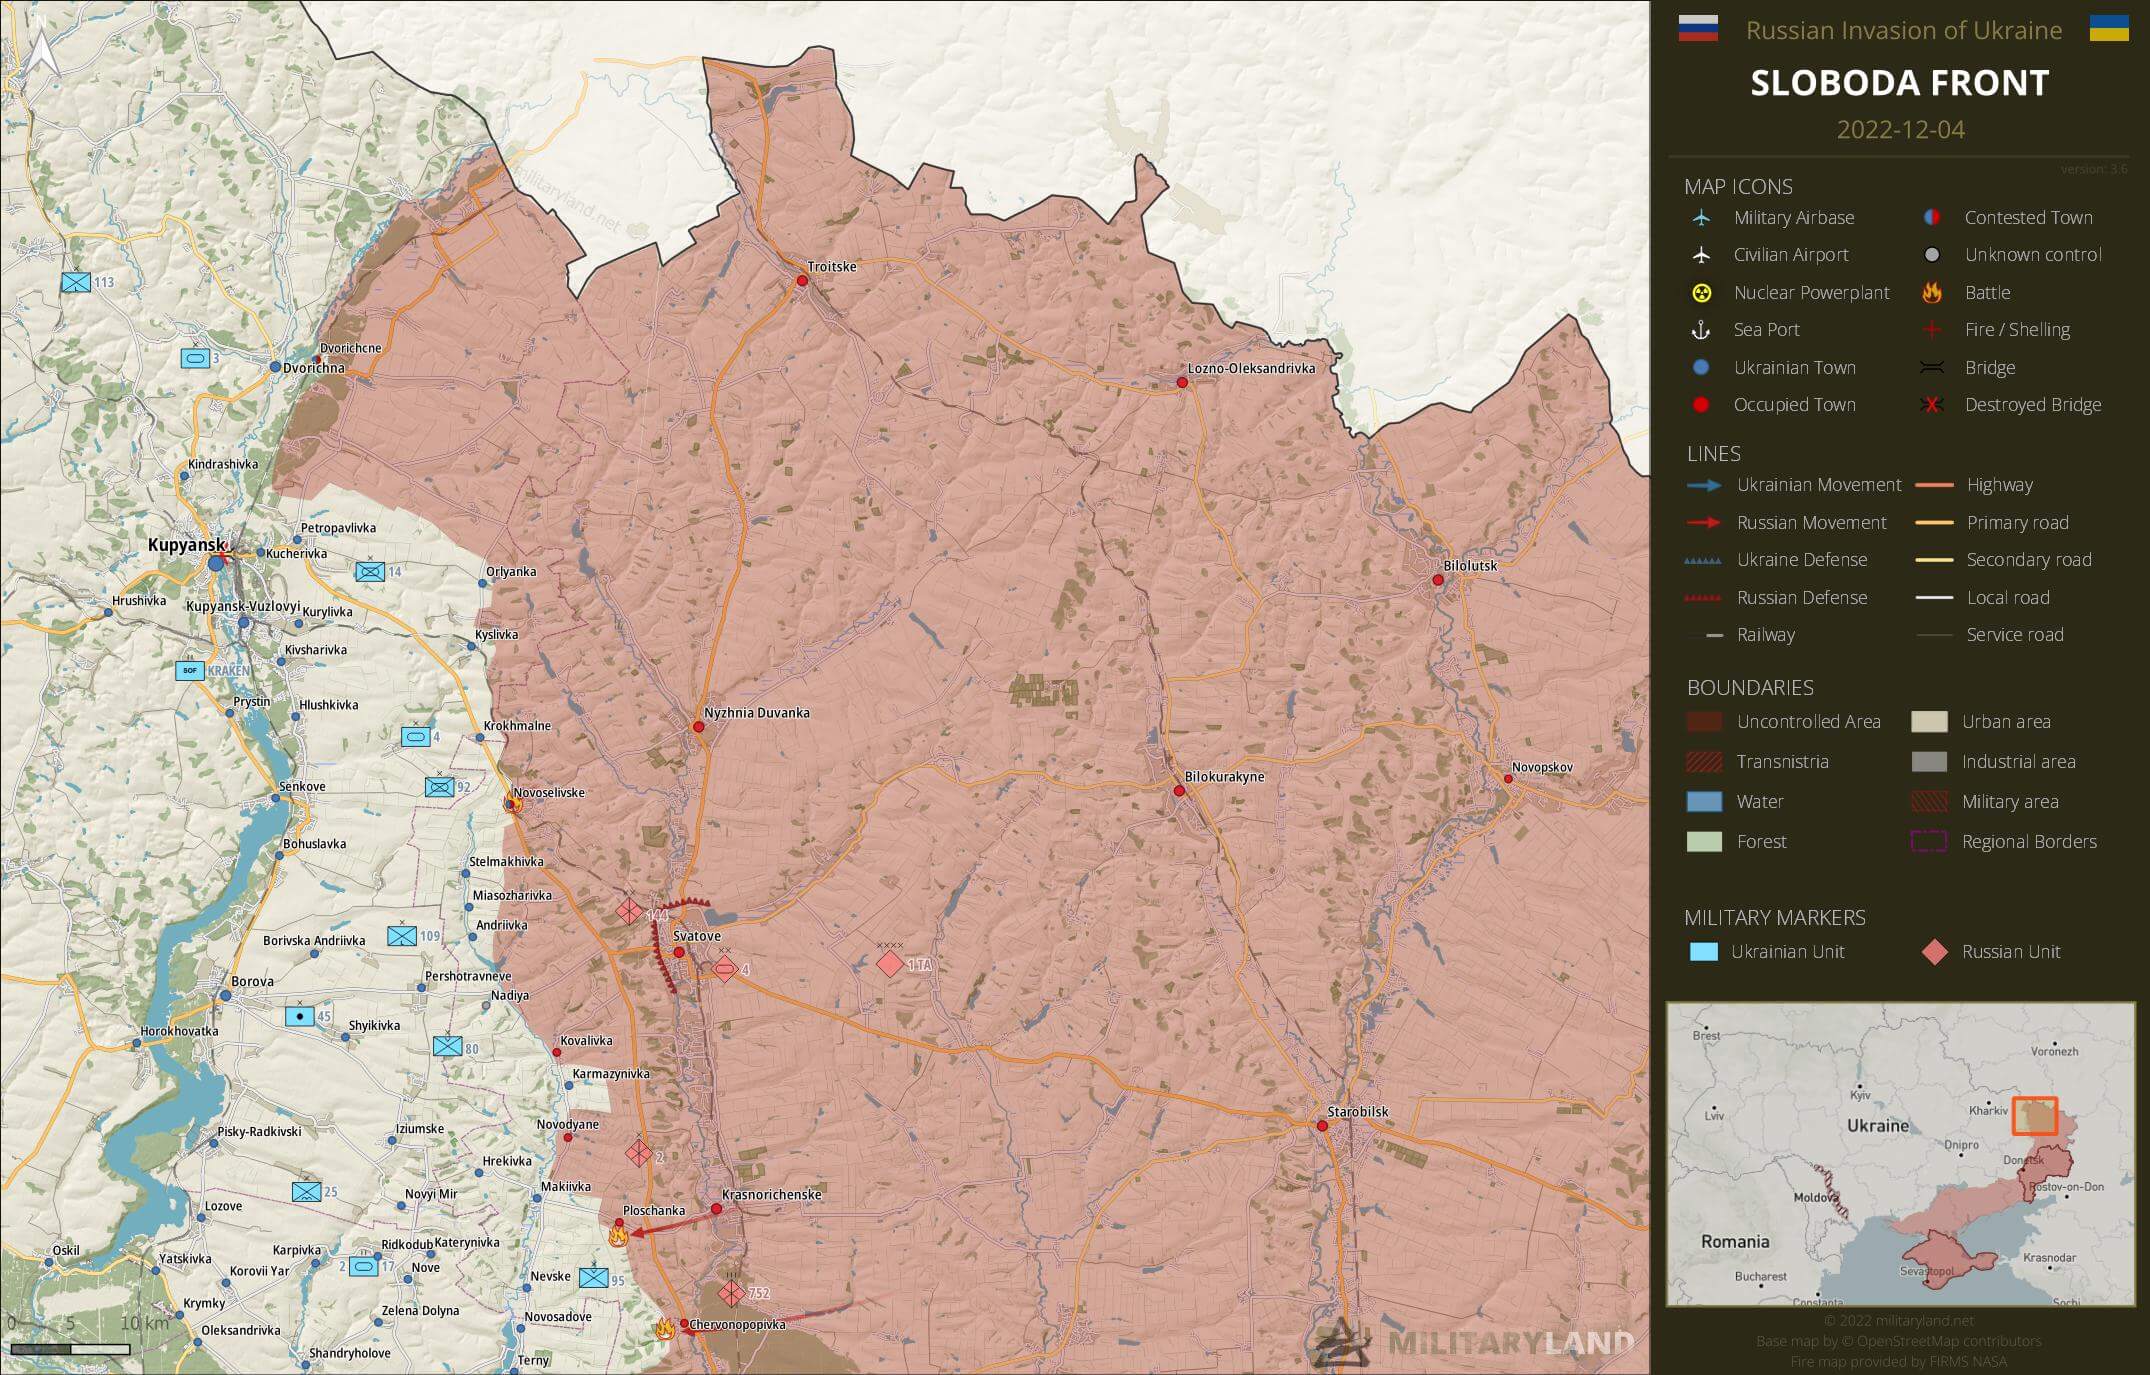This screenshot has width=2150, height=1375.
Task: Click the Starobilsk town marker
Action: [x=1322, y=1126]
